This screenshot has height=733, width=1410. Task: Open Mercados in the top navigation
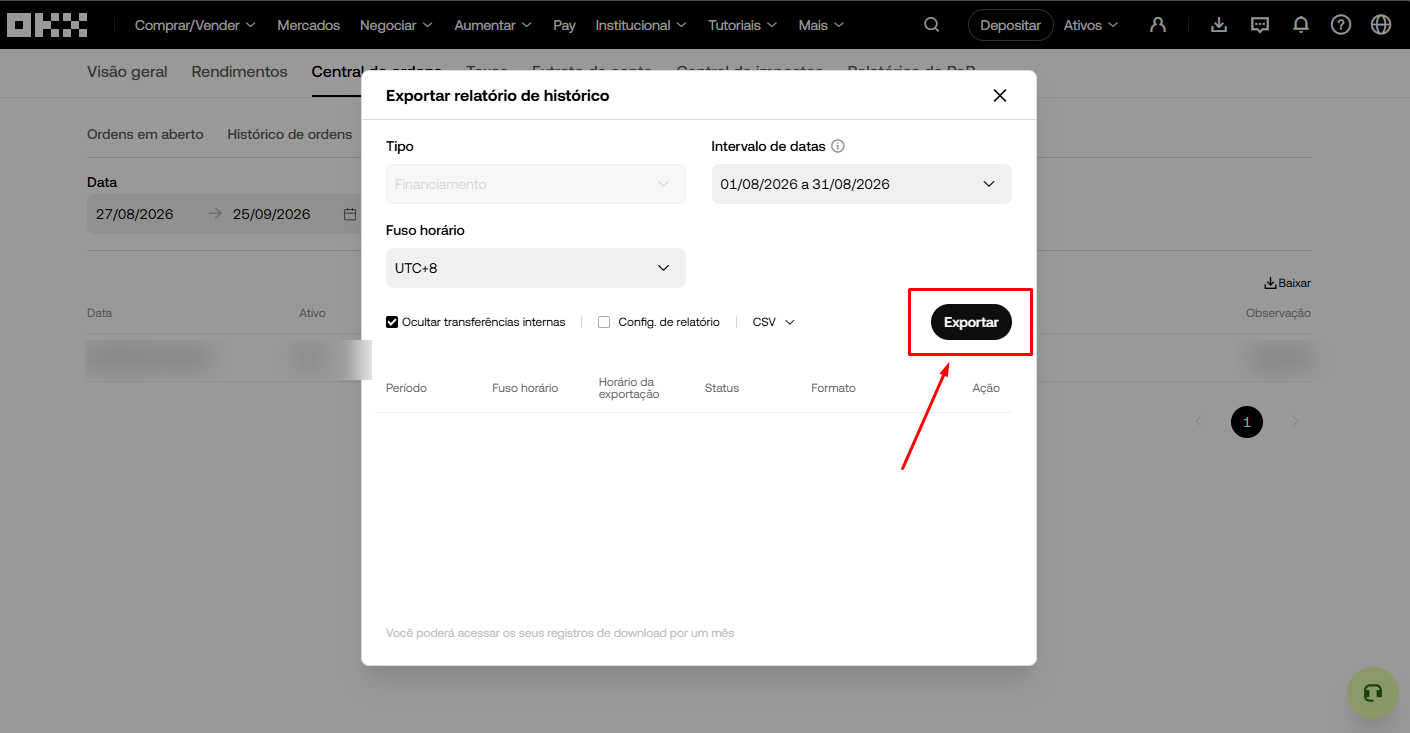pyautogui.click(x=308, y=25)
